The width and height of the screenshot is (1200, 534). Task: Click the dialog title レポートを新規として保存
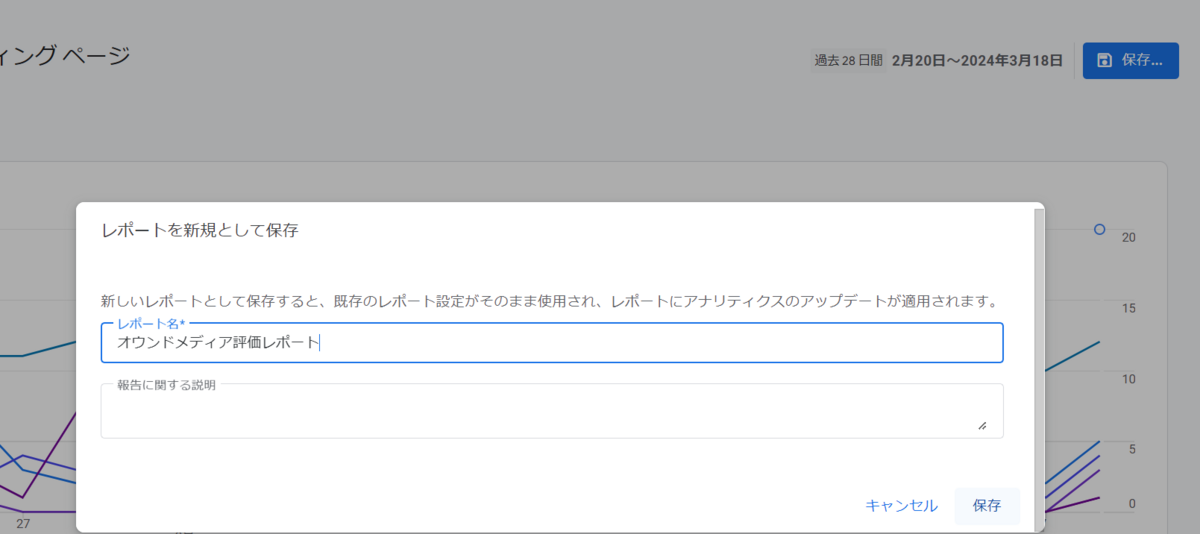click(x=200, y=231)
